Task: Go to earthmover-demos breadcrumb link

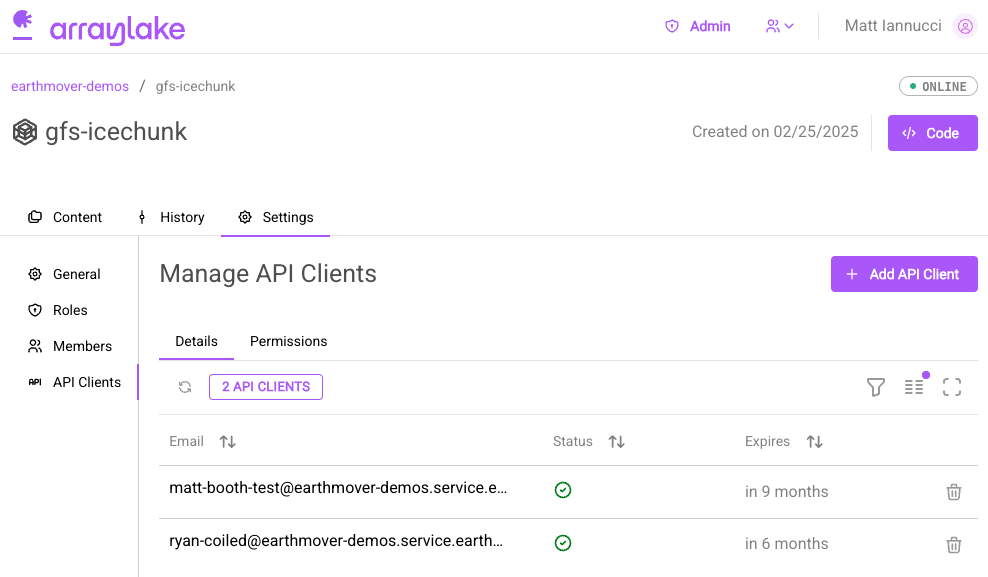Action: click(x=70, y=86)
